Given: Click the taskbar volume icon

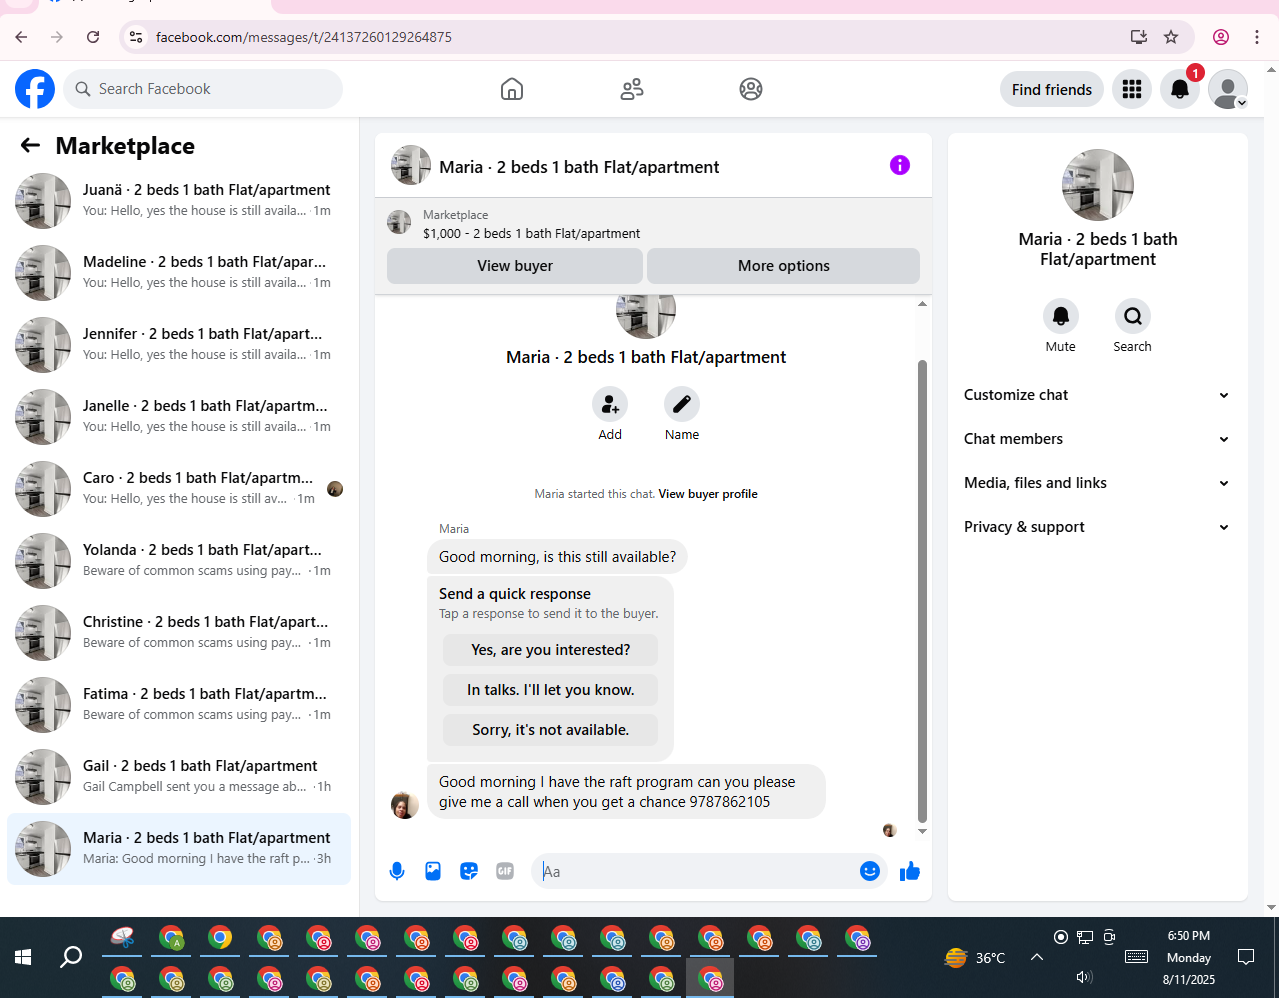Looking at the screenshot, I should point(1084,976).
